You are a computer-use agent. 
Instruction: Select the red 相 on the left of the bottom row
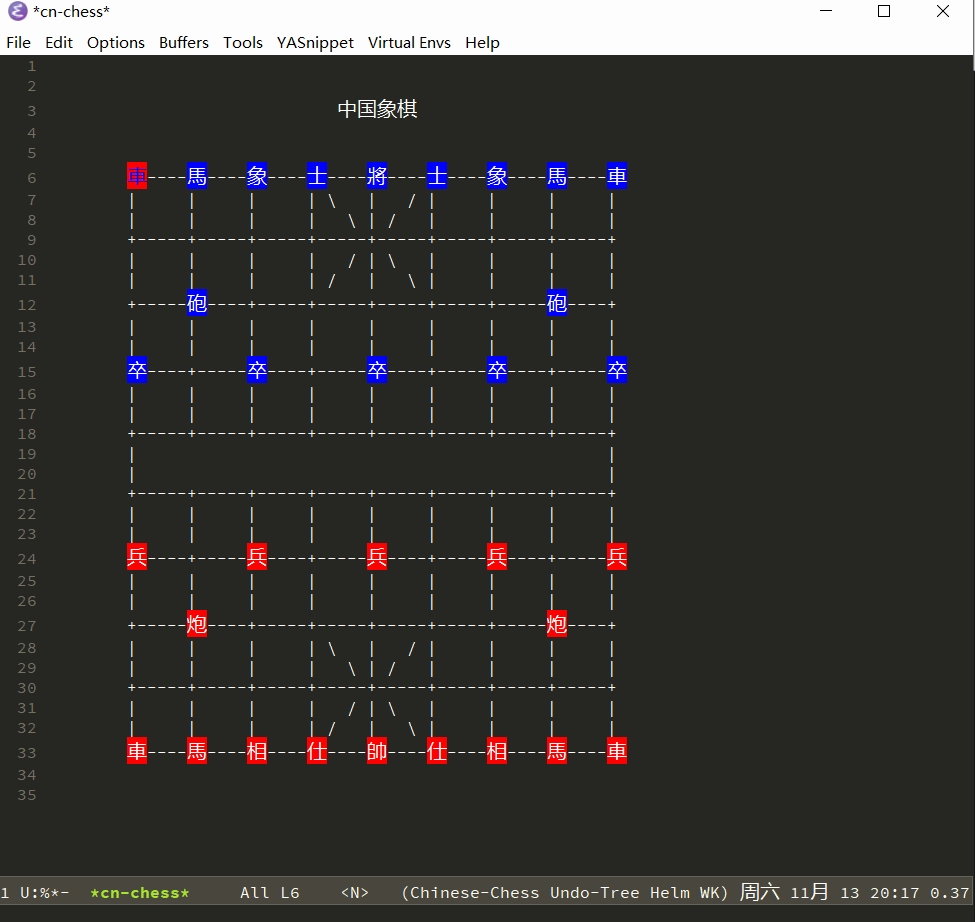(x=257, y=751)
